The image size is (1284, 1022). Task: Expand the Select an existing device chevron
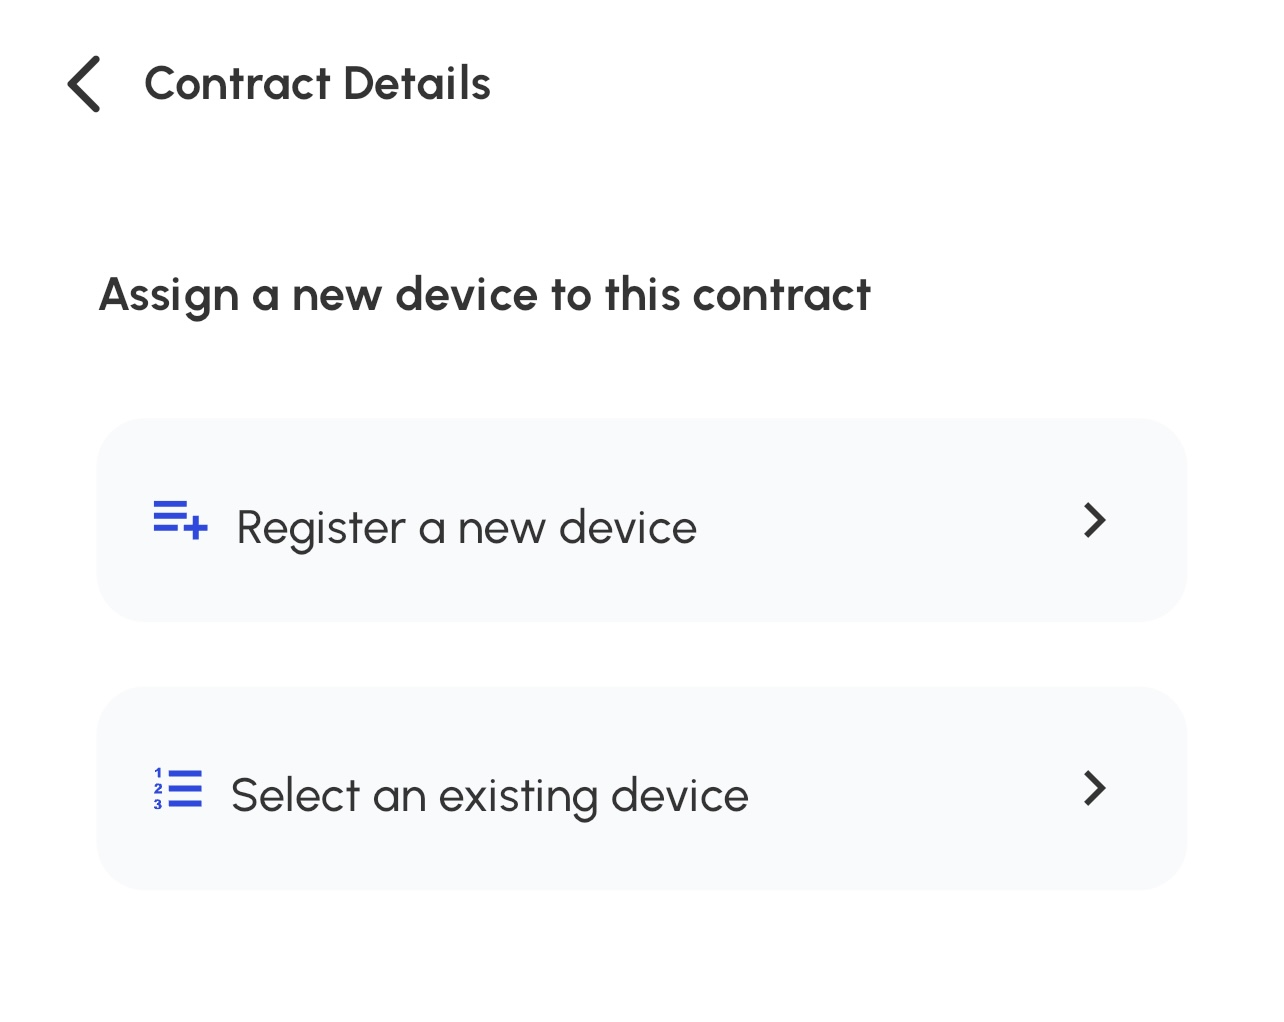[x=1095, y=789]
